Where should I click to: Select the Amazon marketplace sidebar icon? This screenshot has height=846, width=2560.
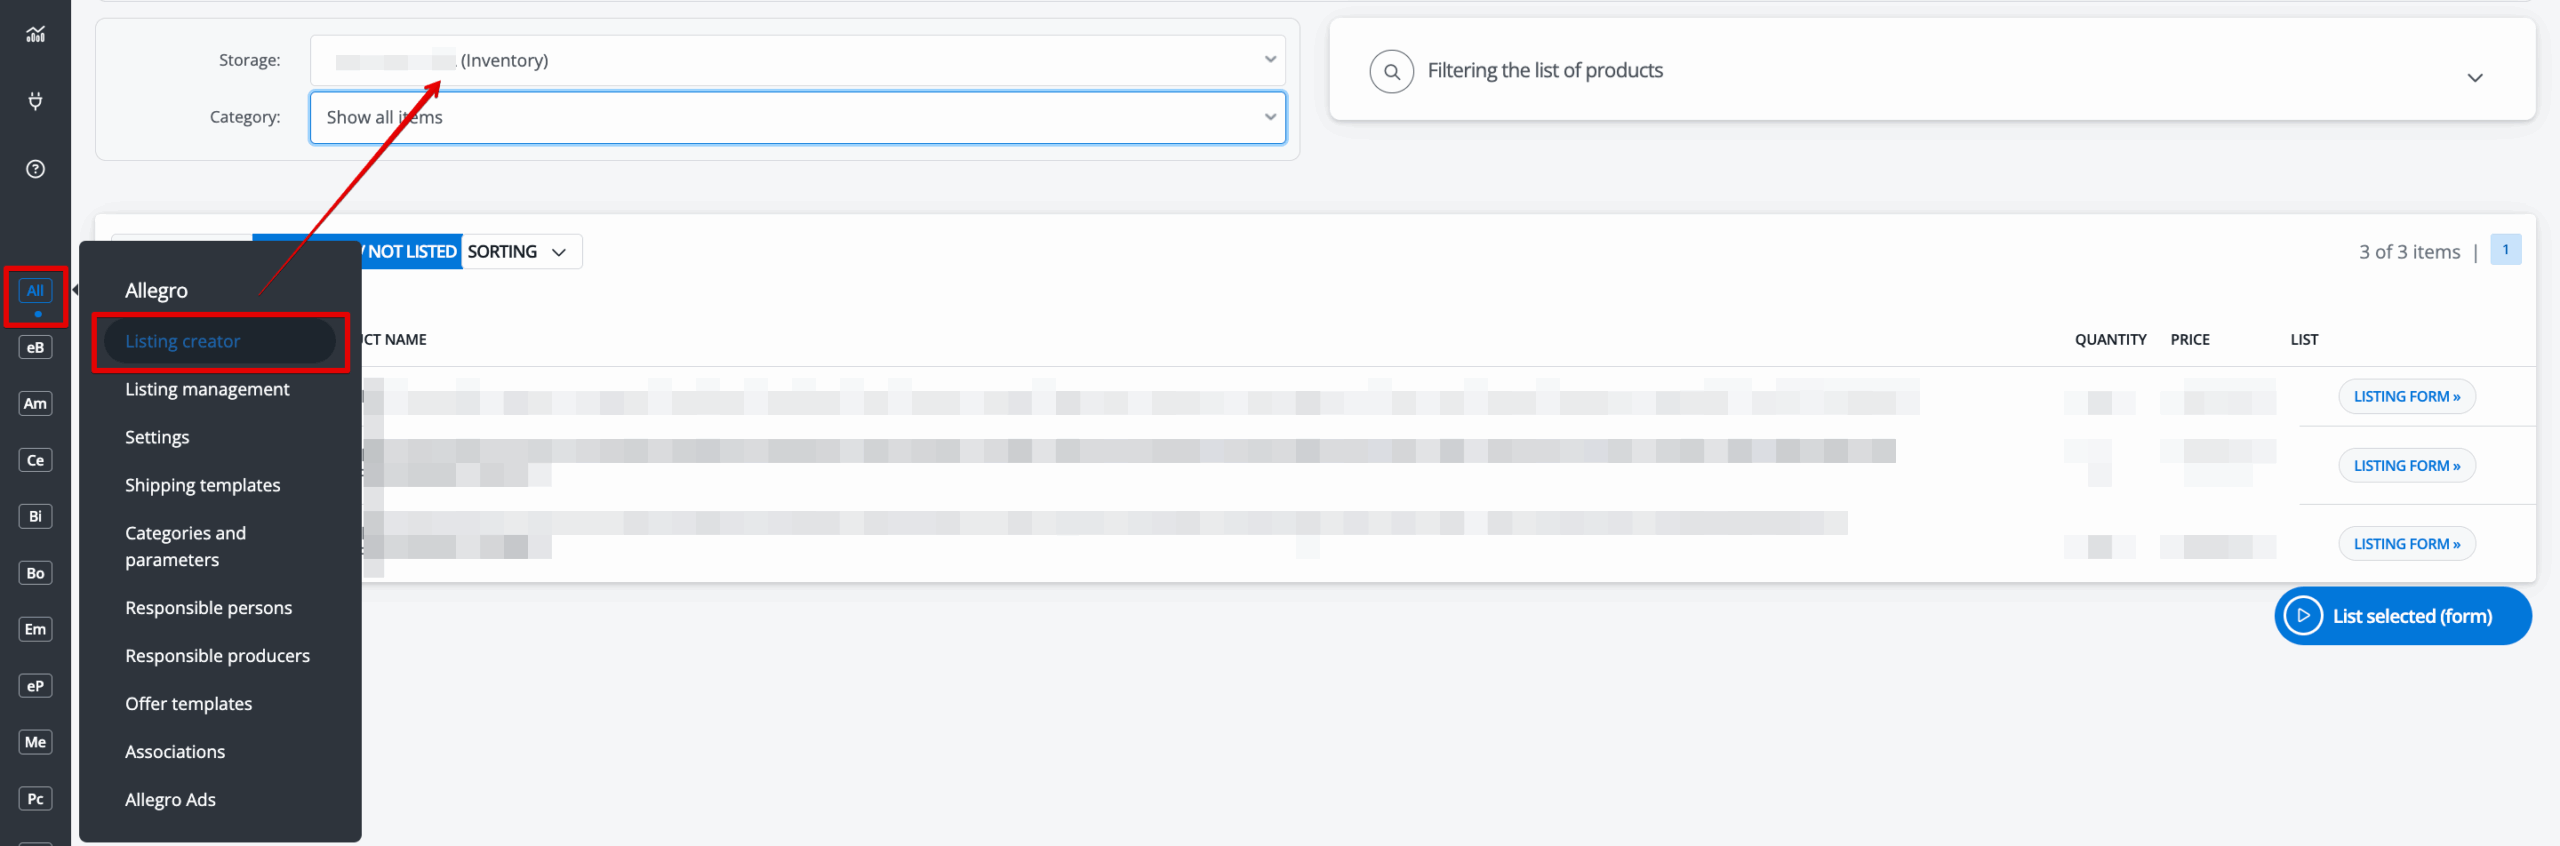[x=35, y=404]
